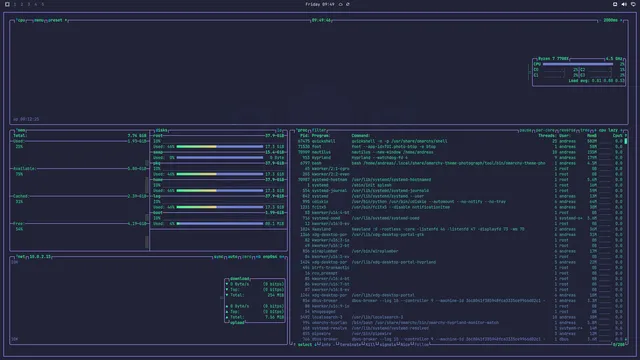Select next sort column with right arrow

[621, 130]
